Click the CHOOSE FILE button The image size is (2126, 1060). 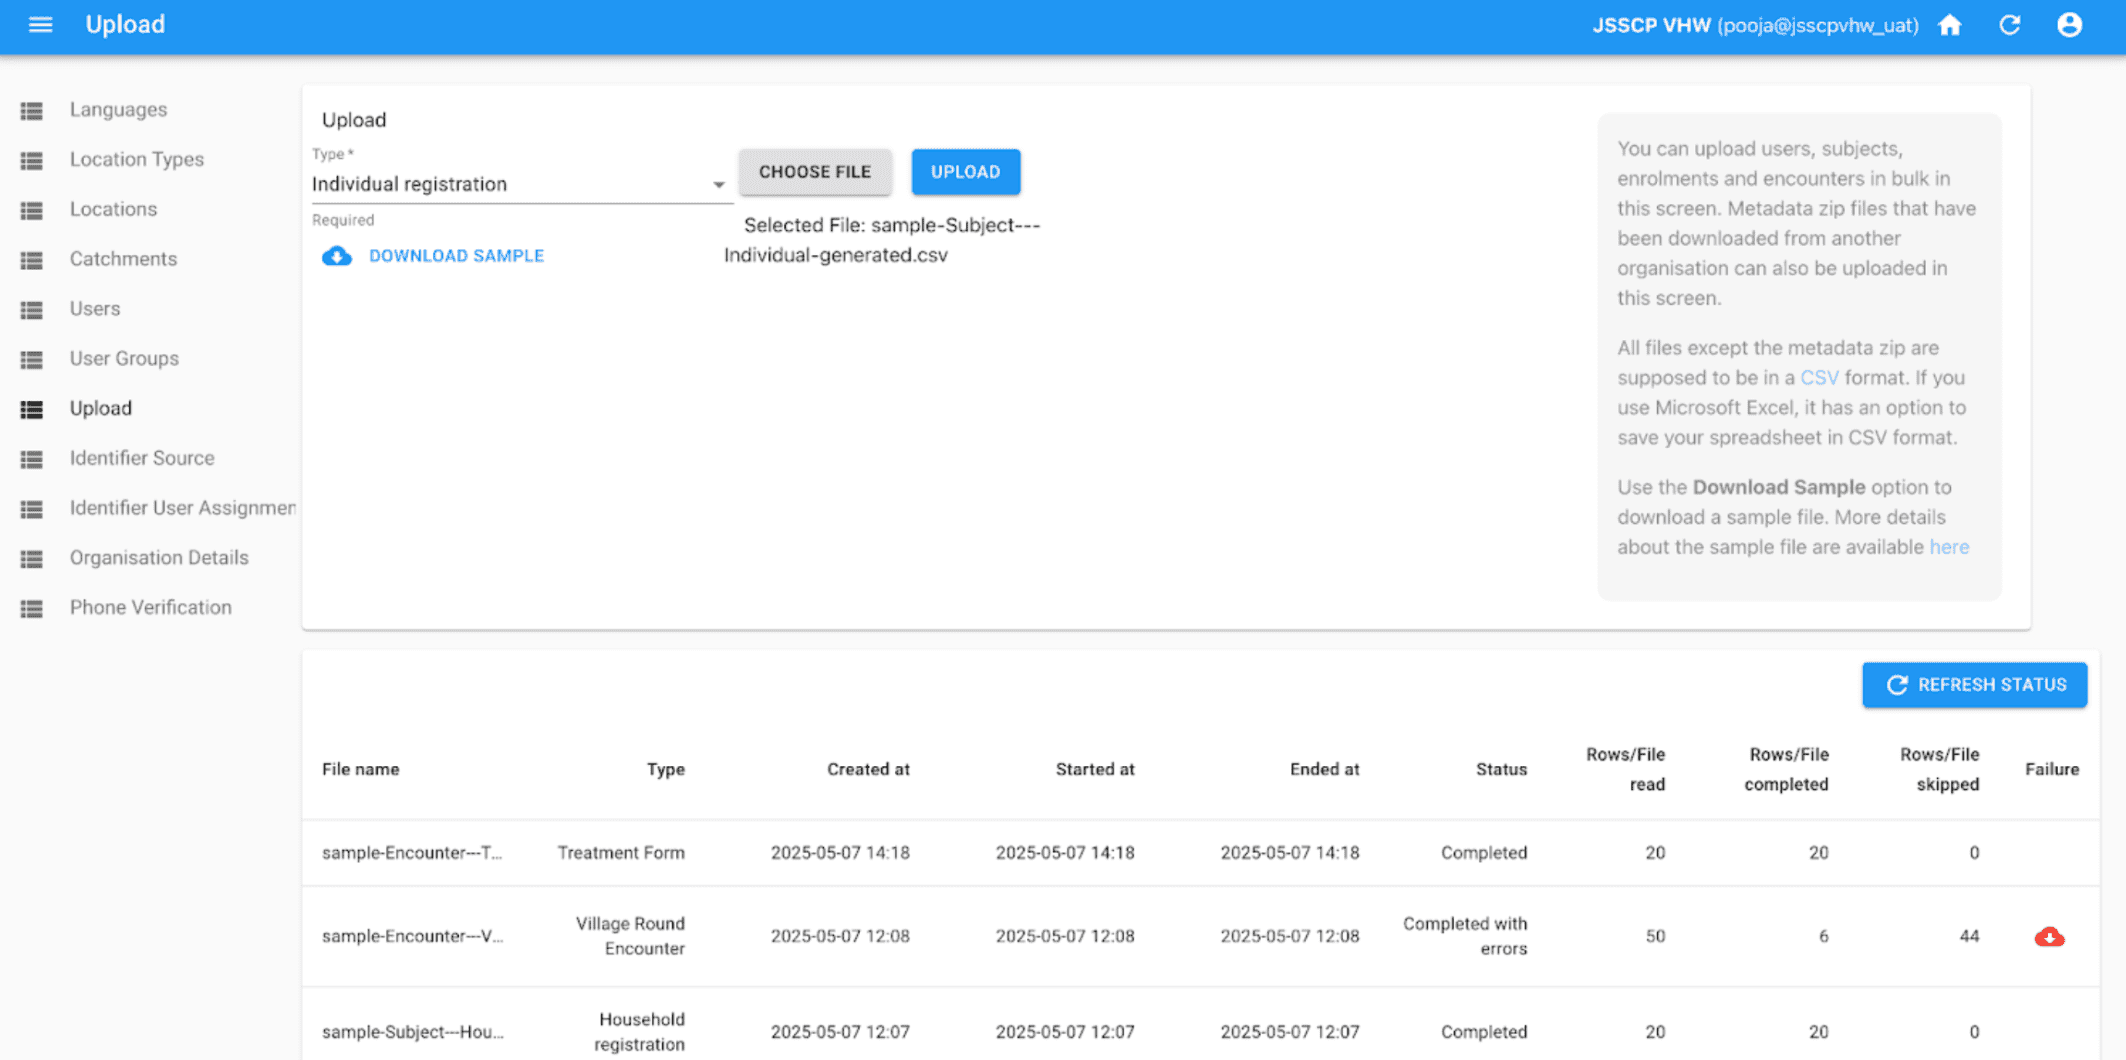pyautogui.click(x=815, y=172)
